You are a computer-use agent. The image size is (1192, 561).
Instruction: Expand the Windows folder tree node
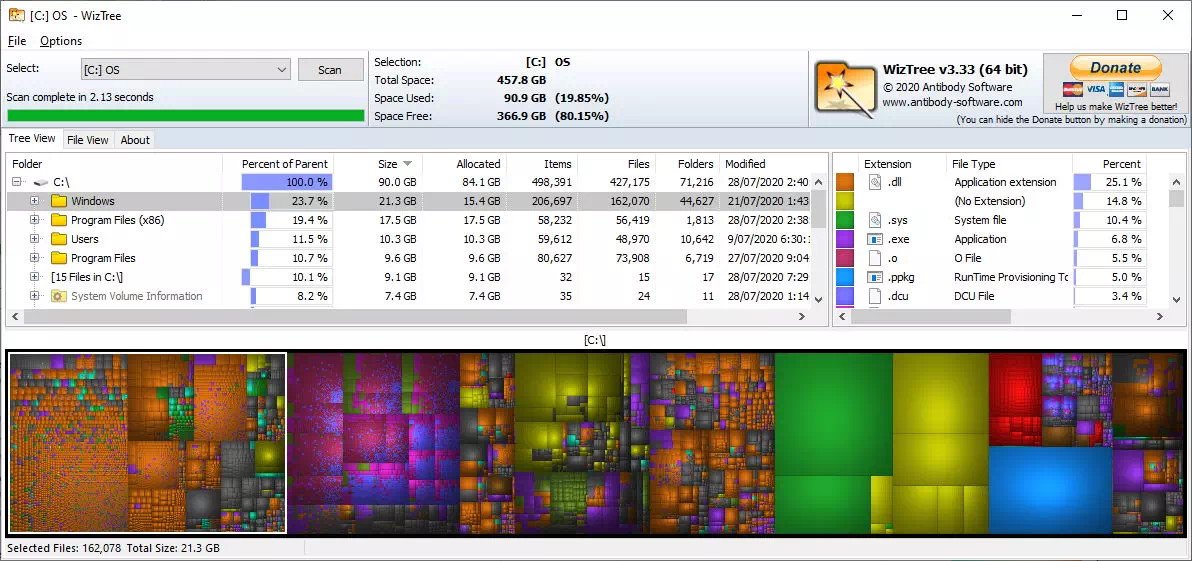[34, 201]
